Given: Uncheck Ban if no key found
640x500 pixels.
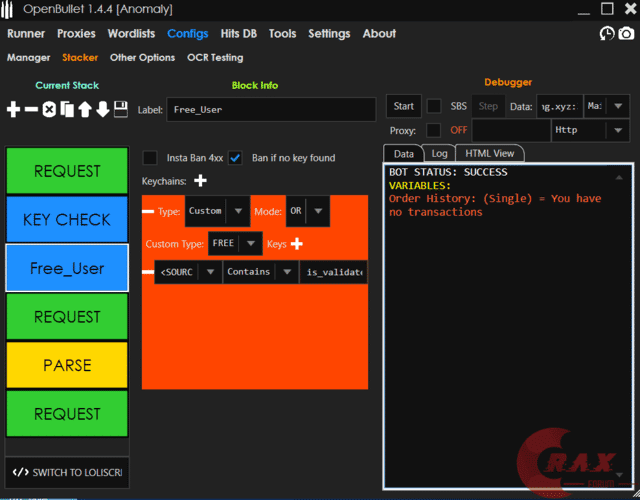Looking at the screenshot, I should tap(236, 158).
